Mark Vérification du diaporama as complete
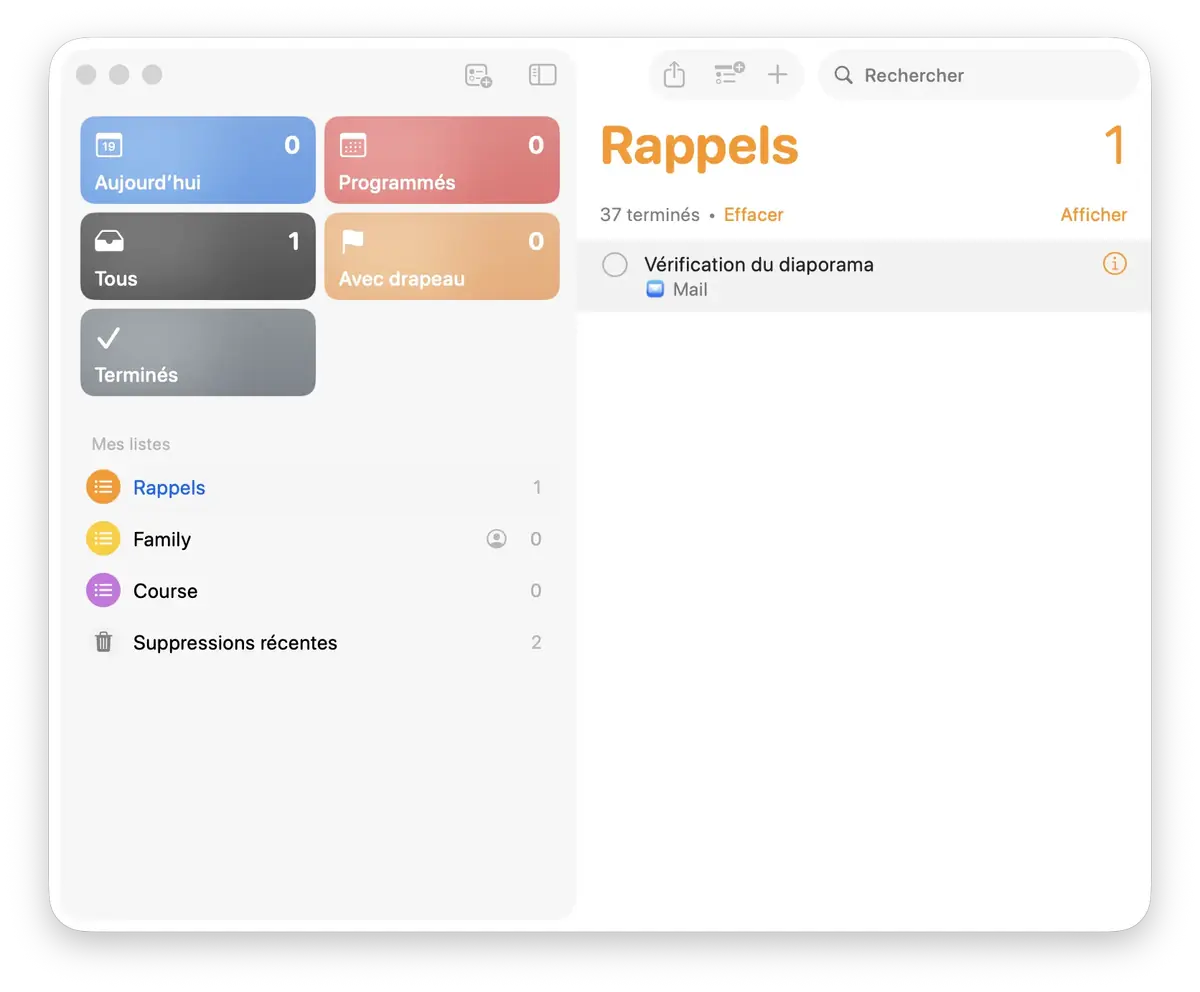 615,265
